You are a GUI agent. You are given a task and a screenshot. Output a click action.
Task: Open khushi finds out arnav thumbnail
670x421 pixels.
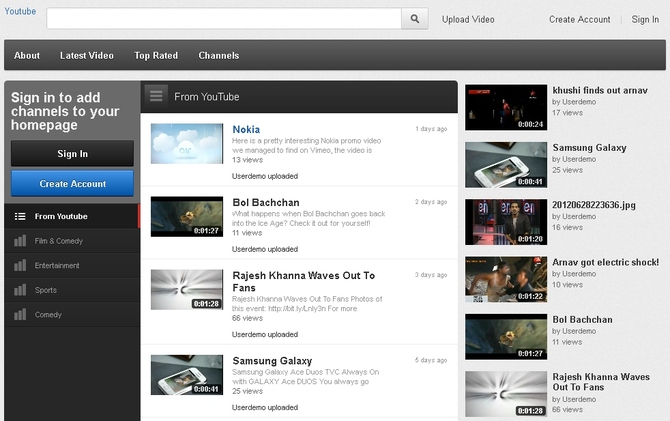click(x=506, y=107)
